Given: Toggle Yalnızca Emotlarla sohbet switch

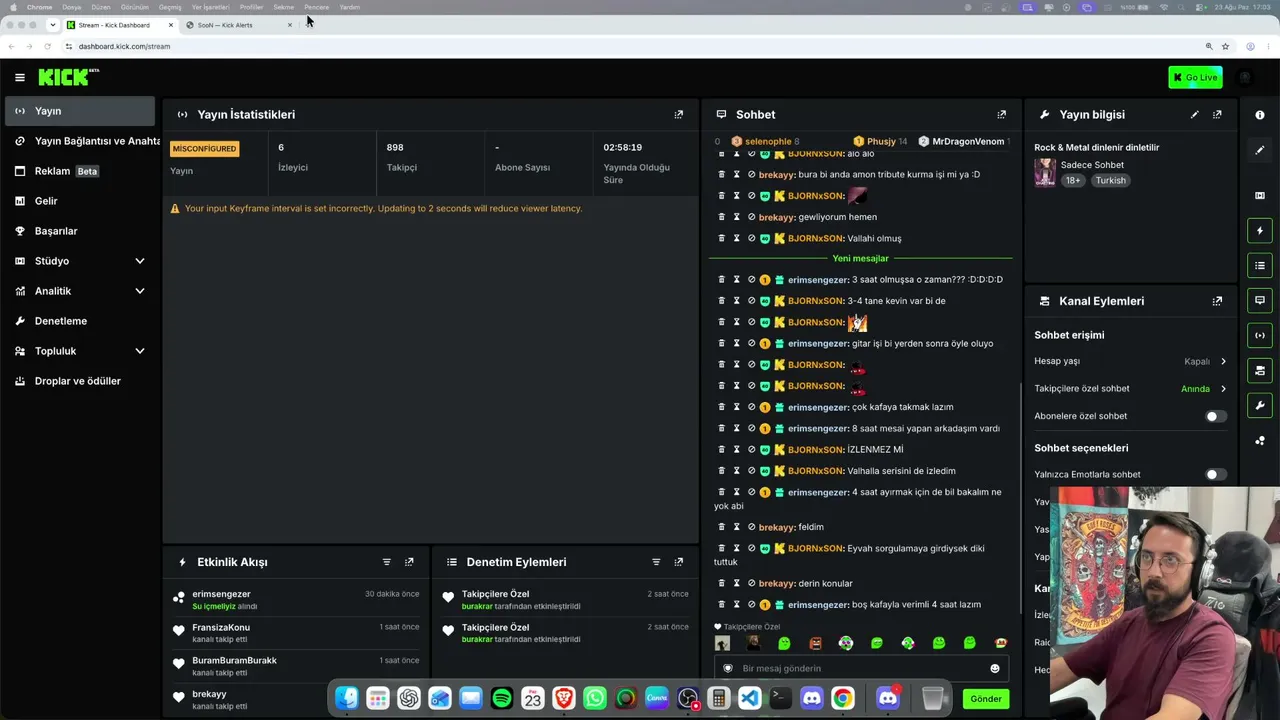Looking at the screenshot, I should (x=1215, y=474).
